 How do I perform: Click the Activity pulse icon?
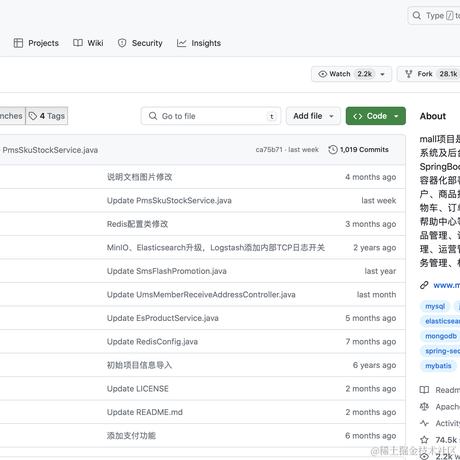coord(424,423)
